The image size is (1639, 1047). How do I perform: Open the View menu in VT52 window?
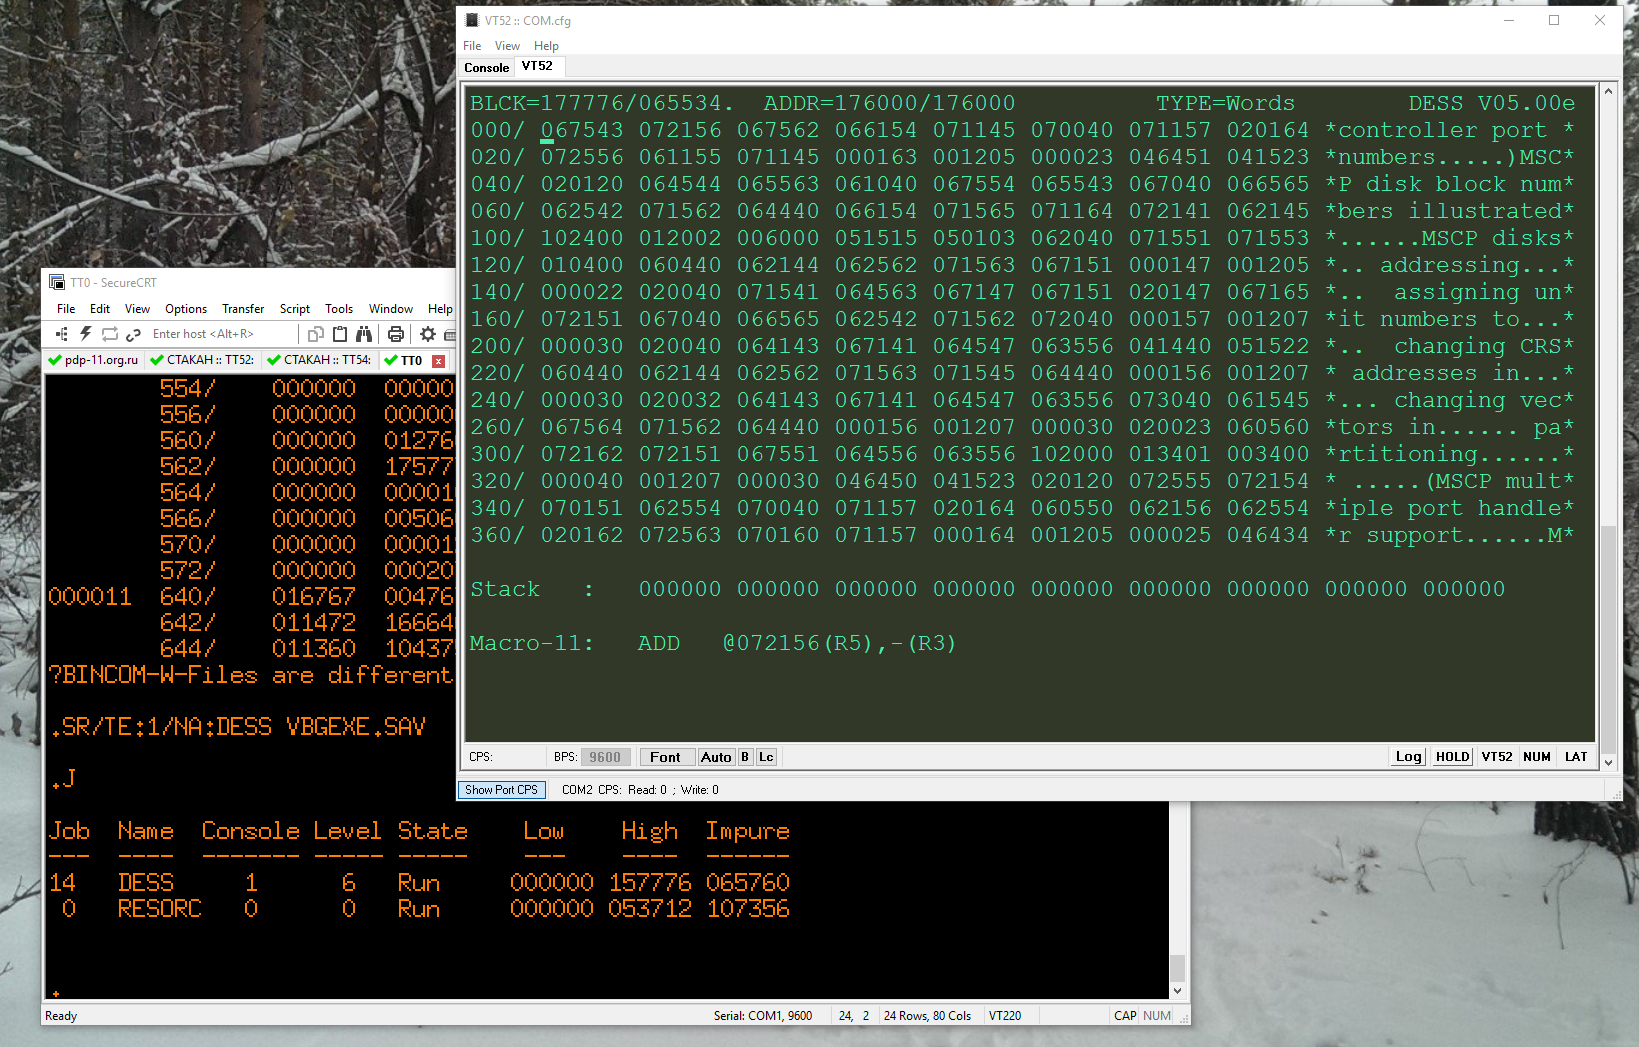507,46
